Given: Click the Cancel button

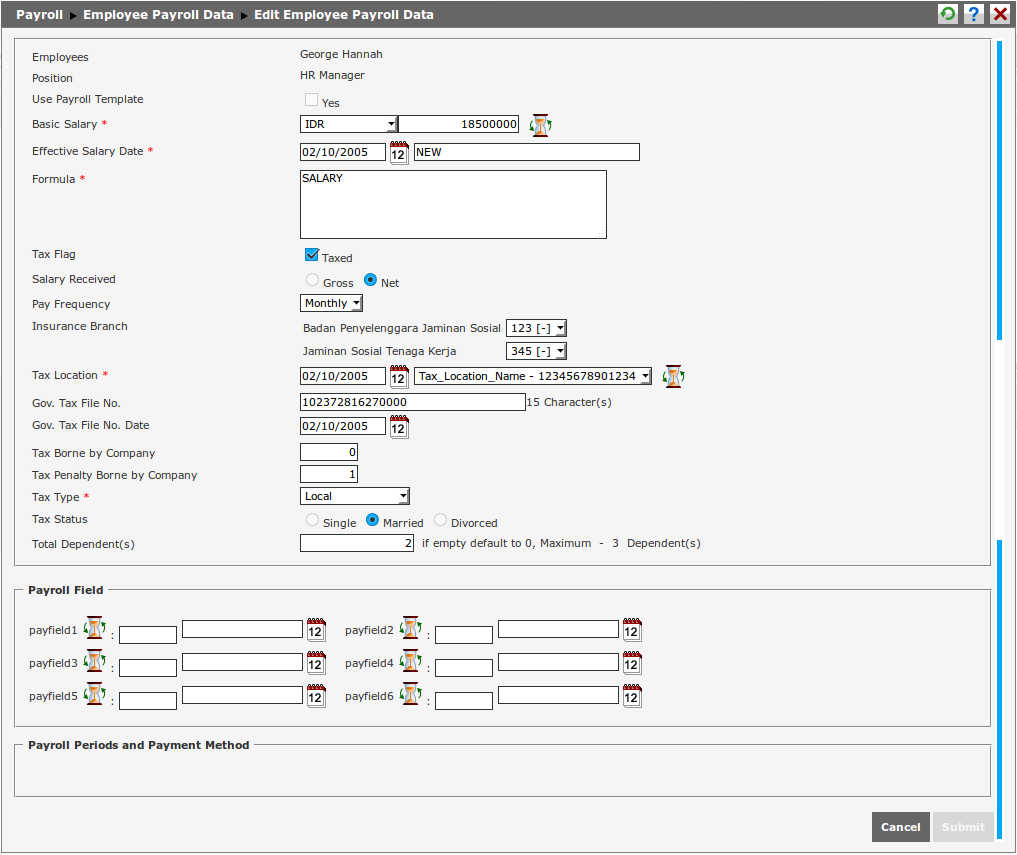Looking at the screenshot, I should 900,827.
